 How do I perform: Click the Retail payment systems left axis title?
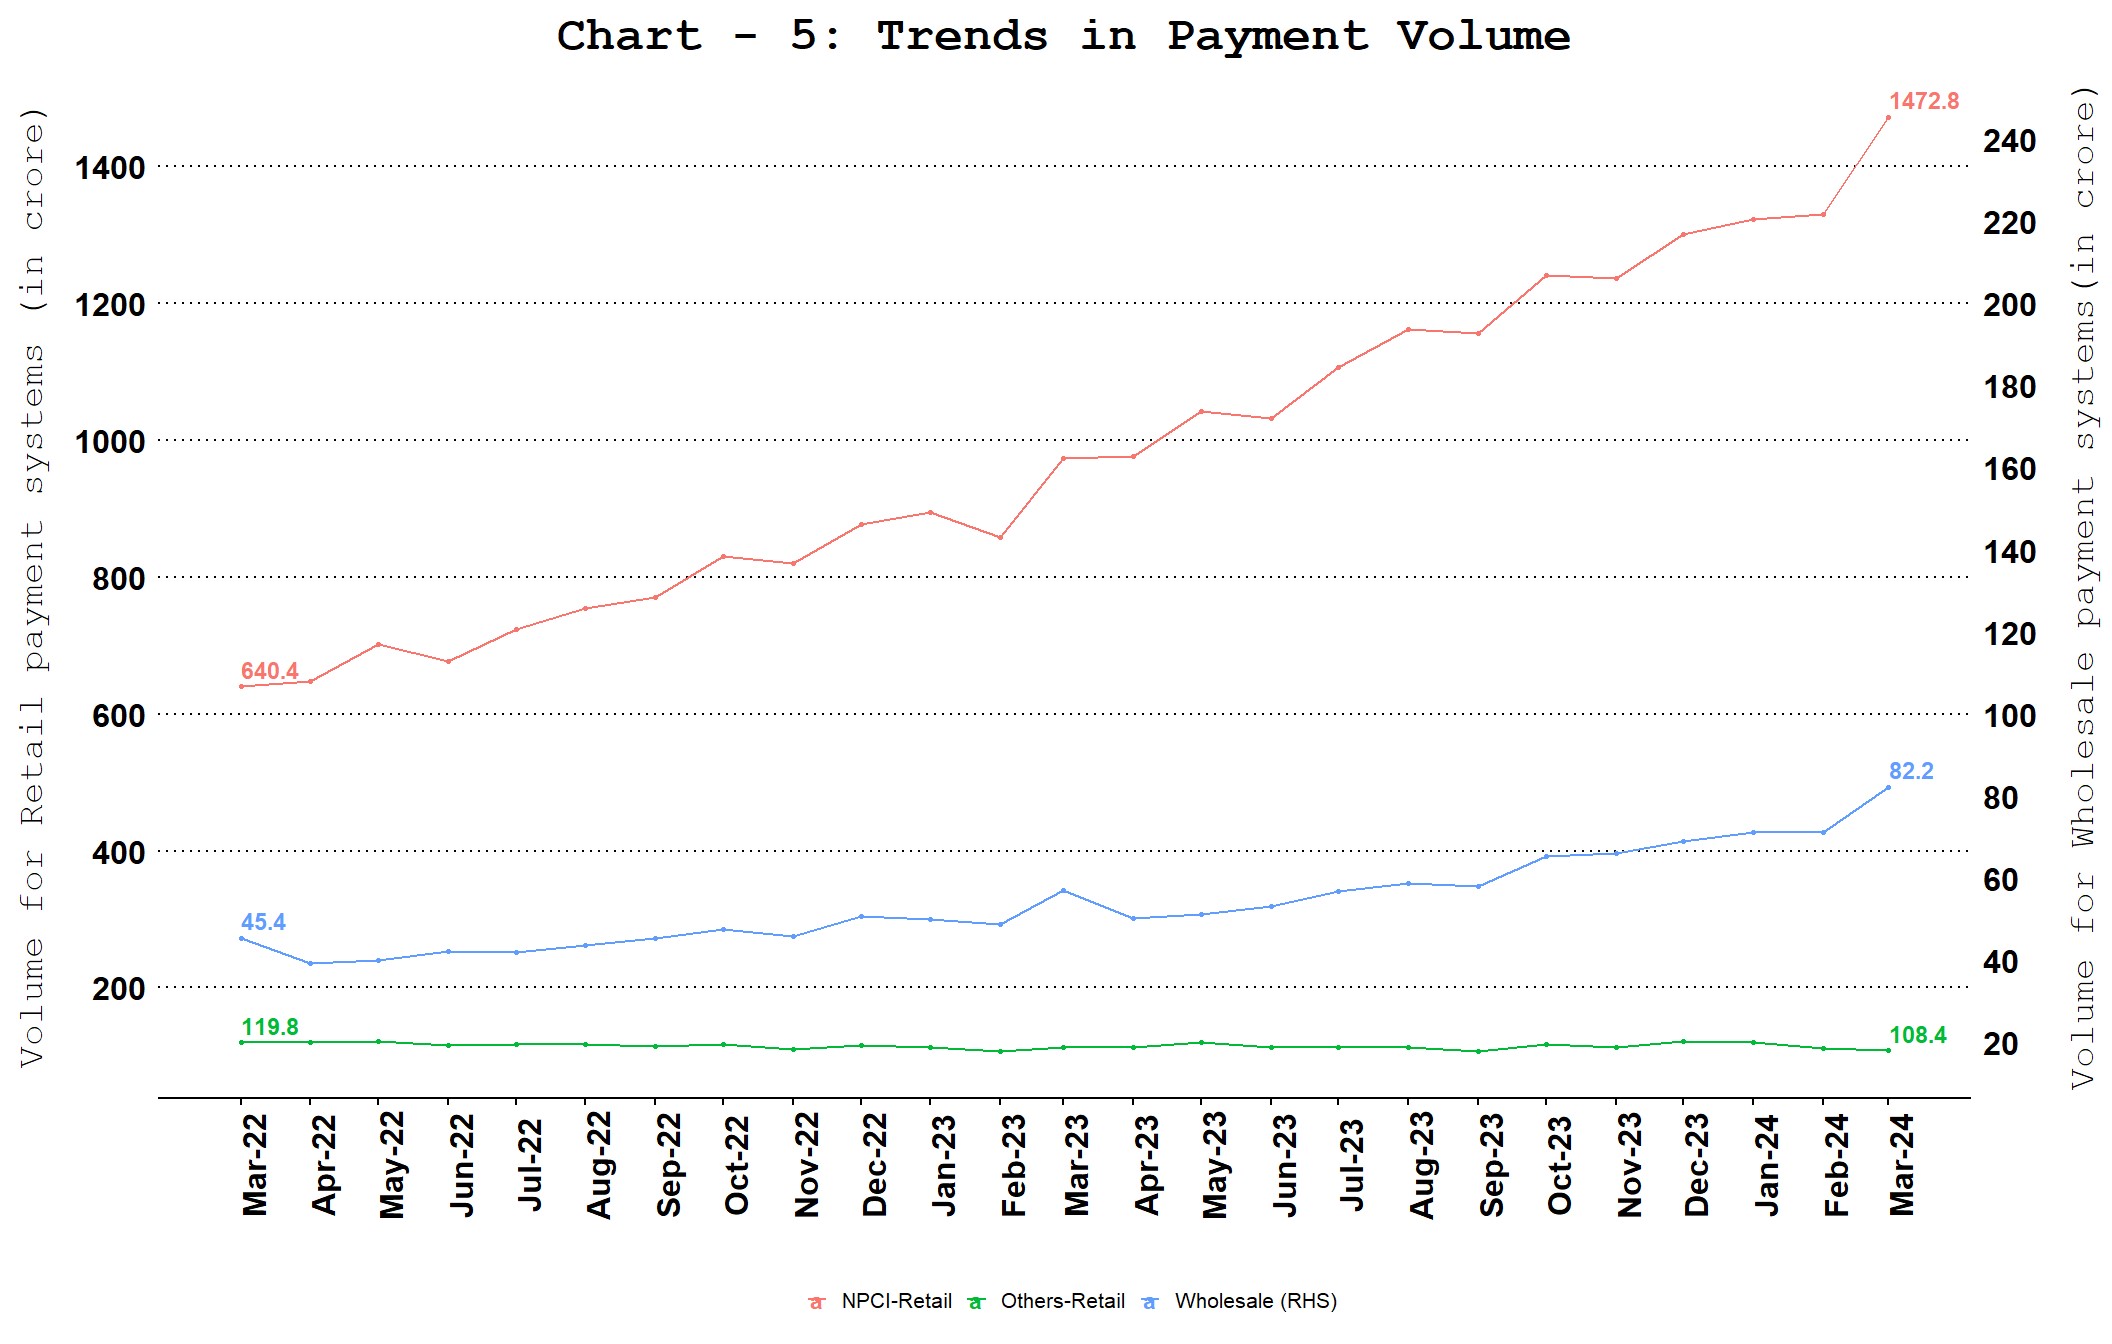[x=33, y=588]
